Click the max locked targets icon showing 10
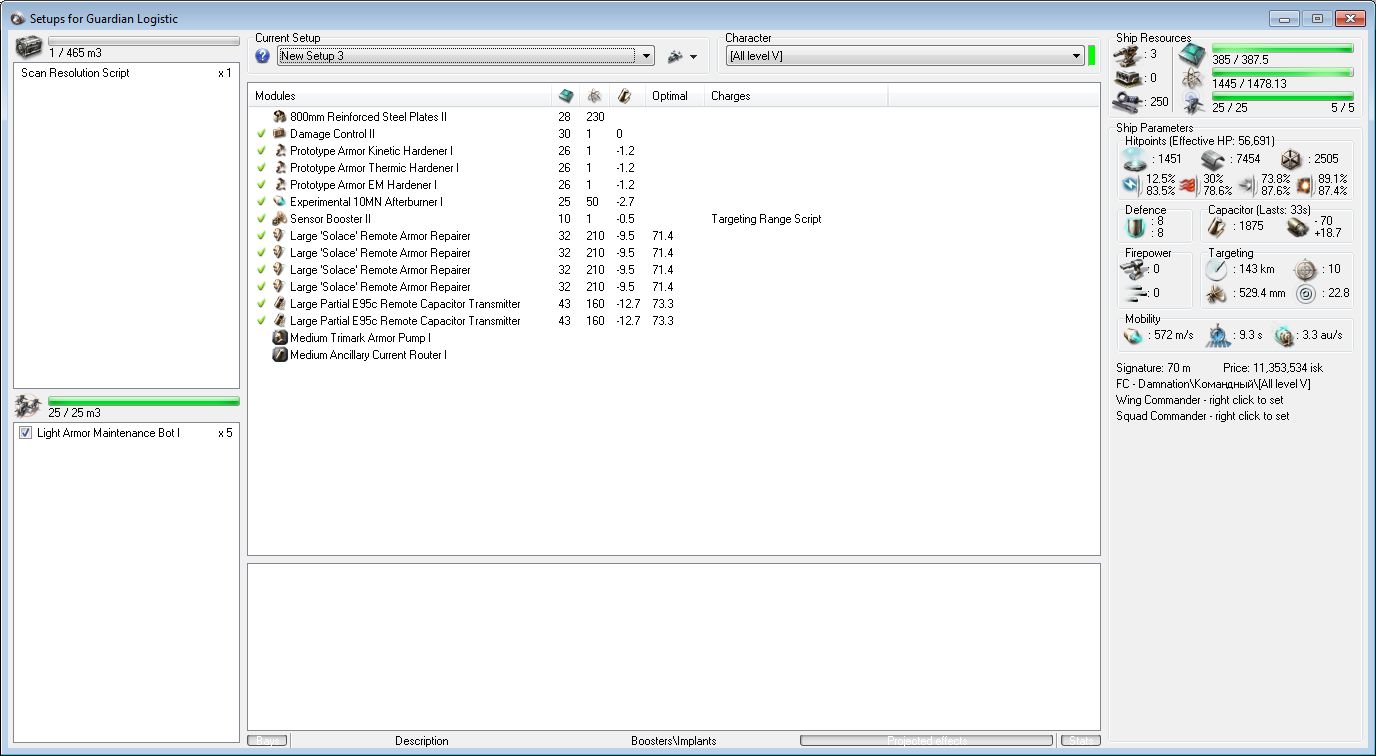The width and height of the screenshot is (1376, 756). click(1306, 269)
